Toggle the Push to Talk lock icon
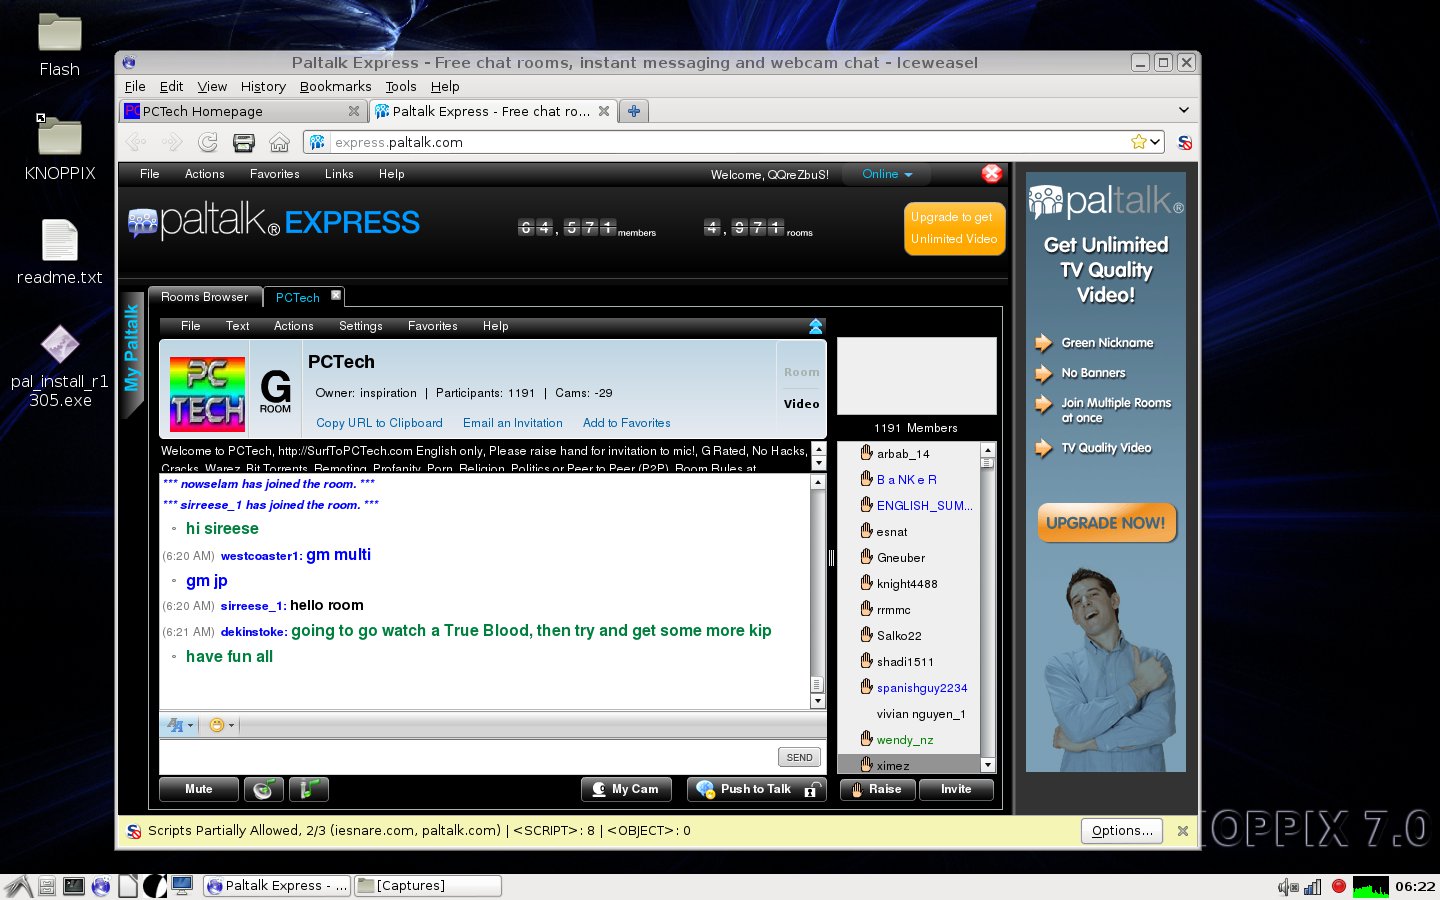The width and height of the screenshot is (1440, 900). pos(812,789)
